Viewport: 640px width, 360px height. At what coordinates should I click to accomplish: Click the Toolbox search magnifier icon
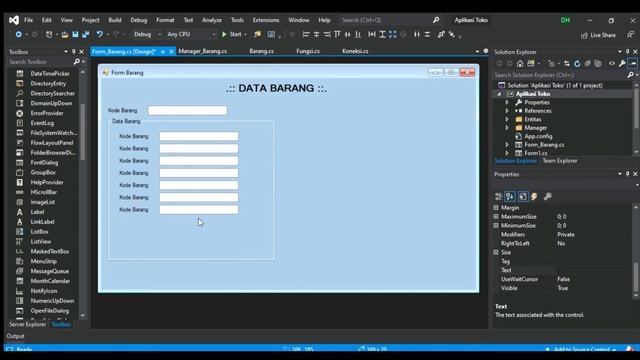click(76, 62)
